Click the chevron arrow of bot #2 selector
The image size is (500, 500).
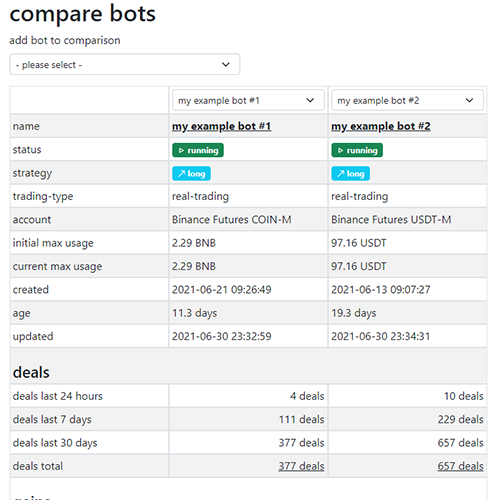[x=469, y=100]
